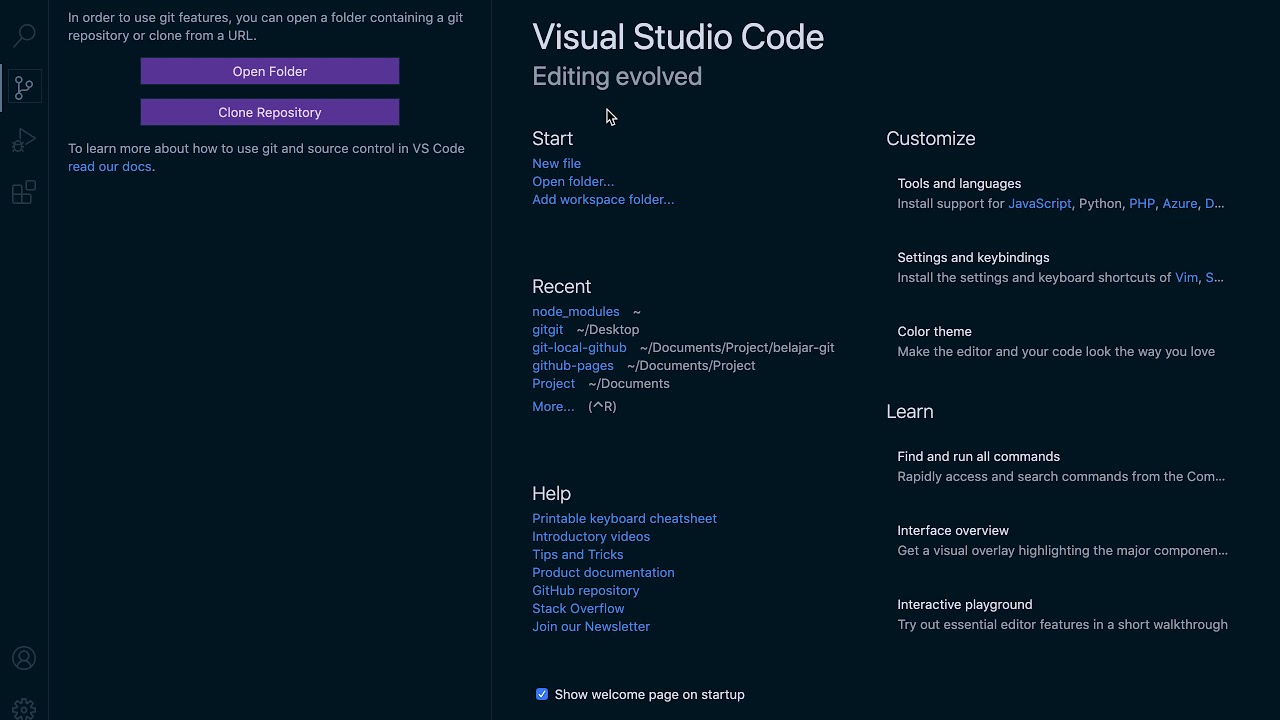
Task: Open the Accounts icon in activity bar
Action: (24, 658)
